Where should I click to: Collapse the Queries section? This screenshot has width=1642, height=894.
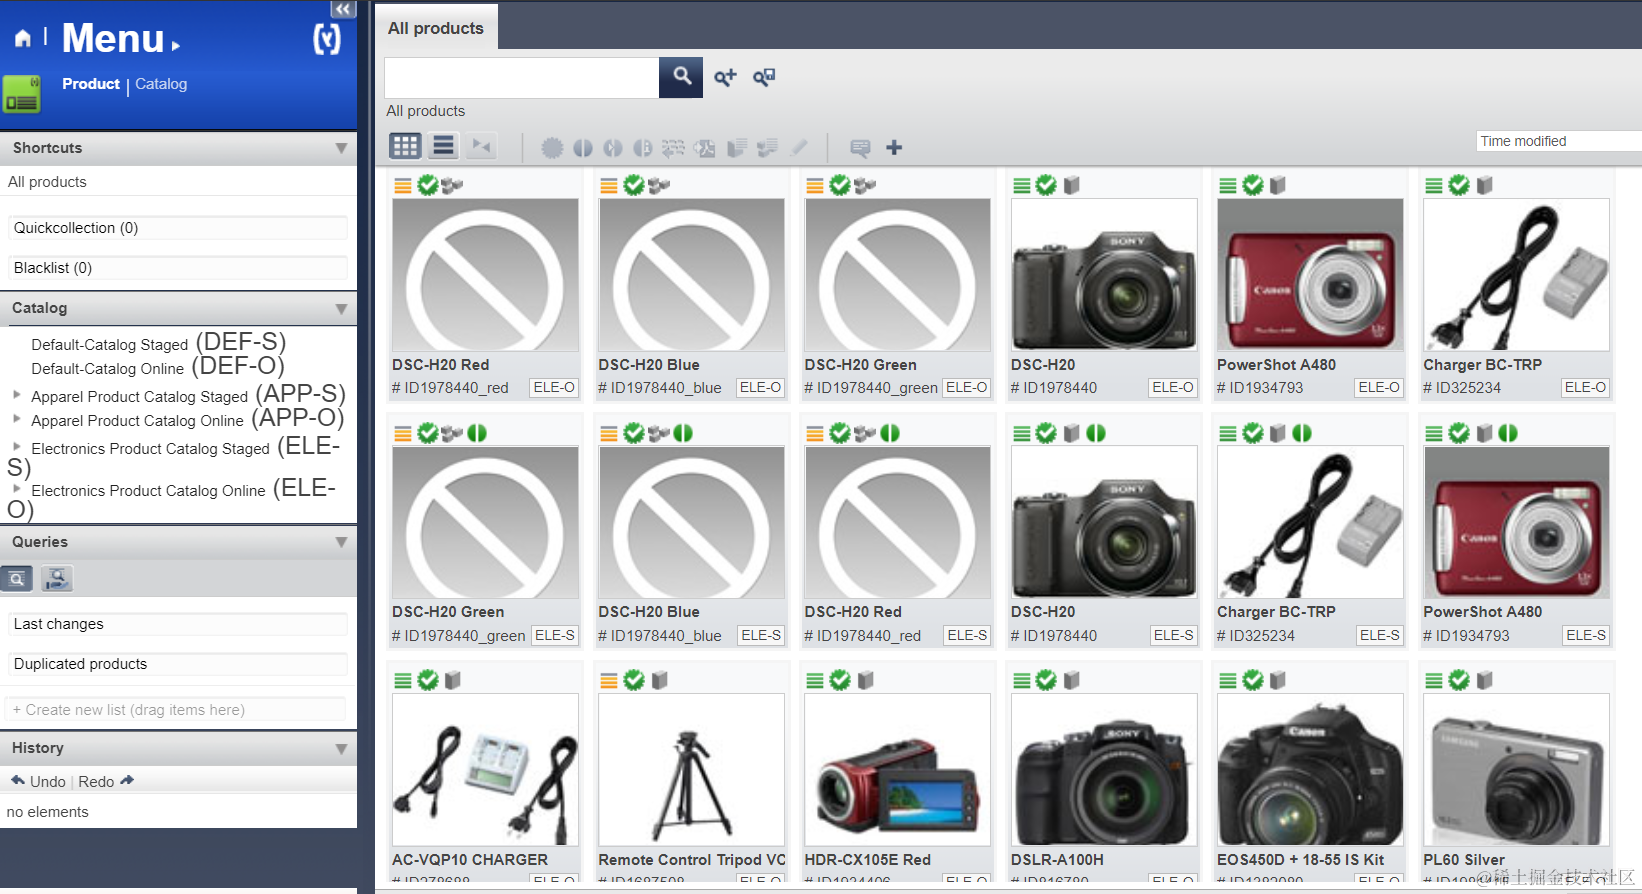pyautogui.click(x=341, y=542)
